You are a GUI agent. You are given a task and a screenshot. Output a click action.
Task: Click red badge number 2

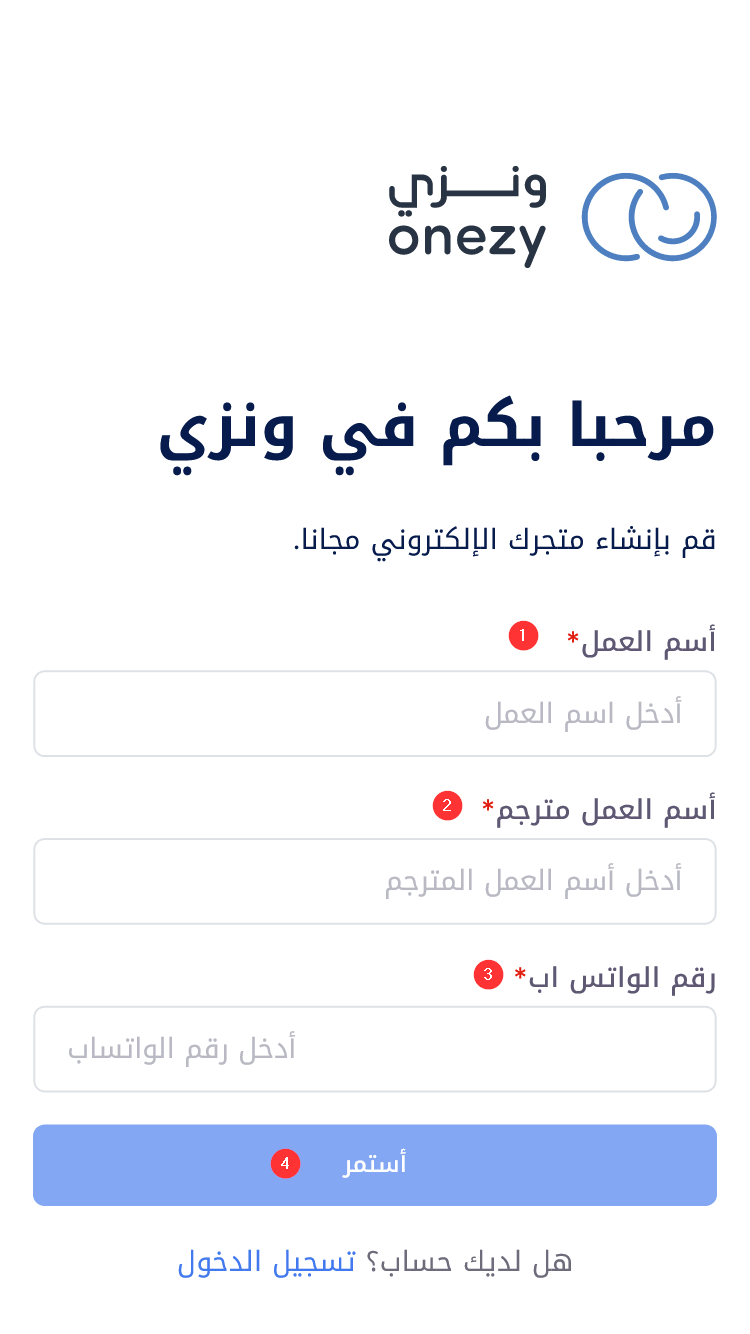click(x=447, y=805)
